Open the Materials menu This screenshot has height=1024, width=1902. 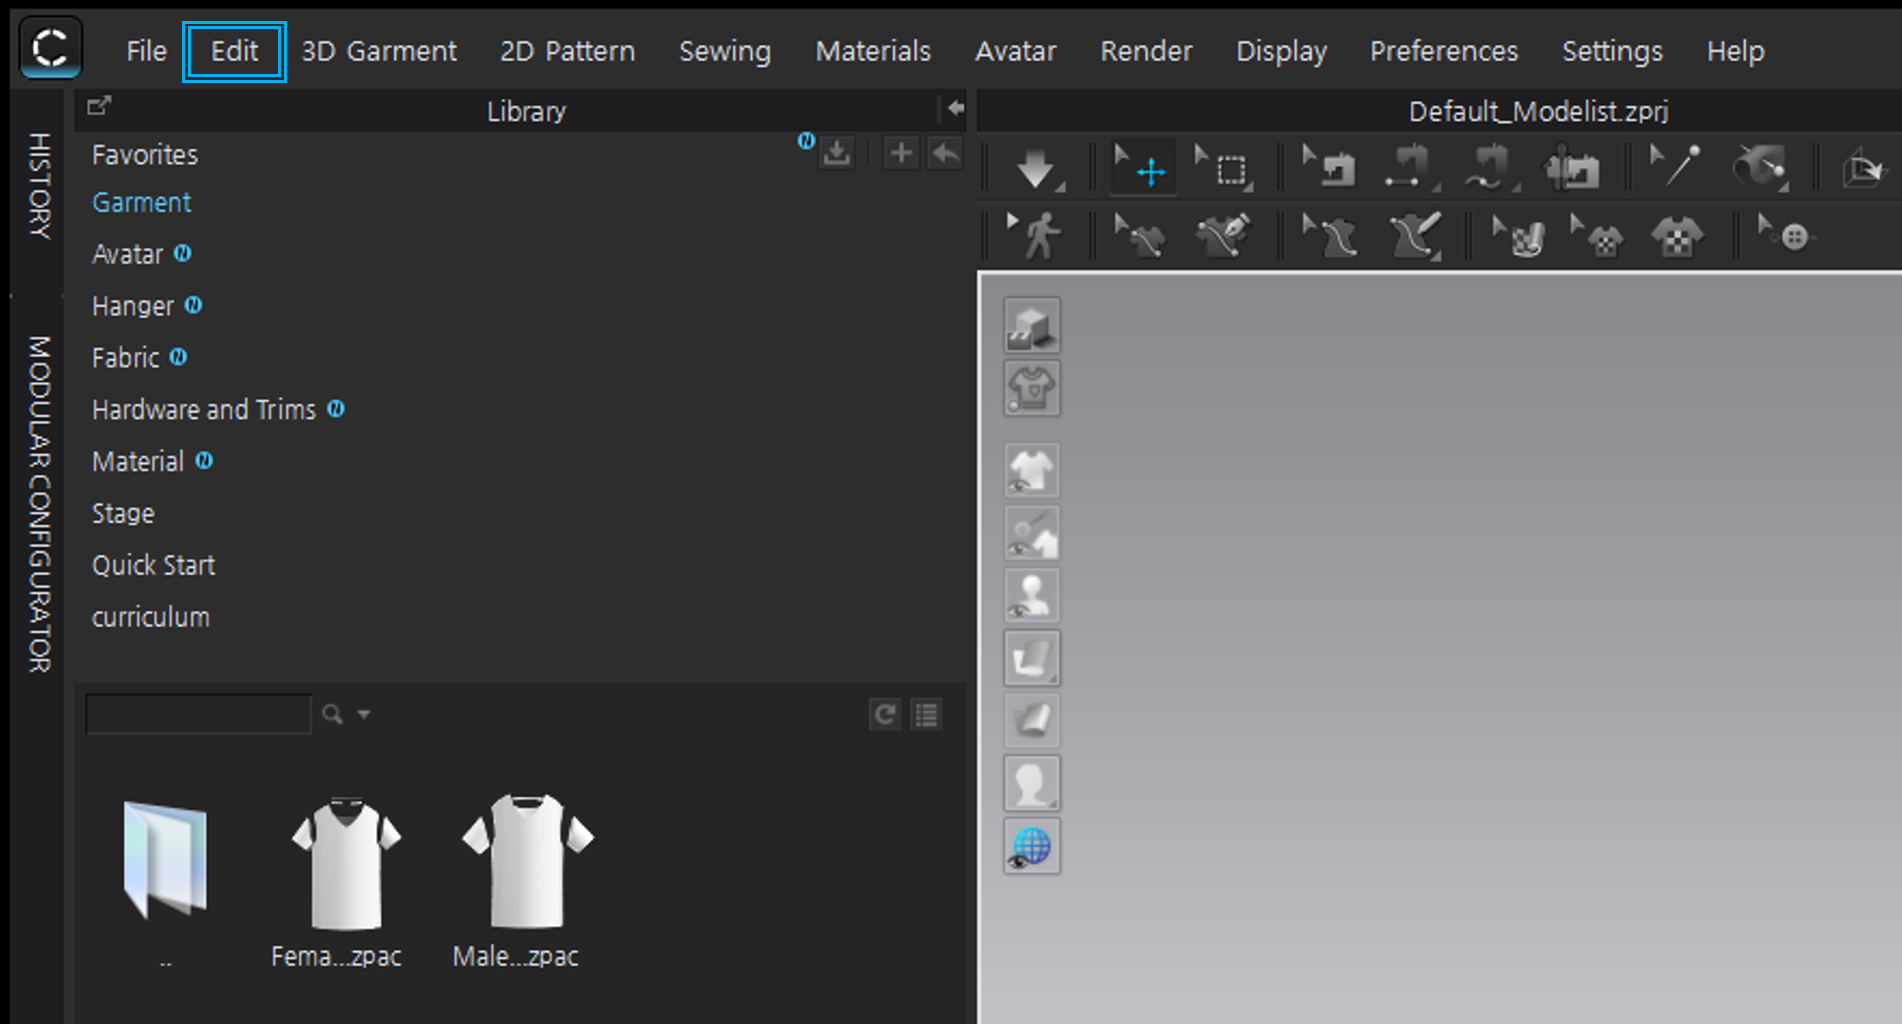point(873,51)
